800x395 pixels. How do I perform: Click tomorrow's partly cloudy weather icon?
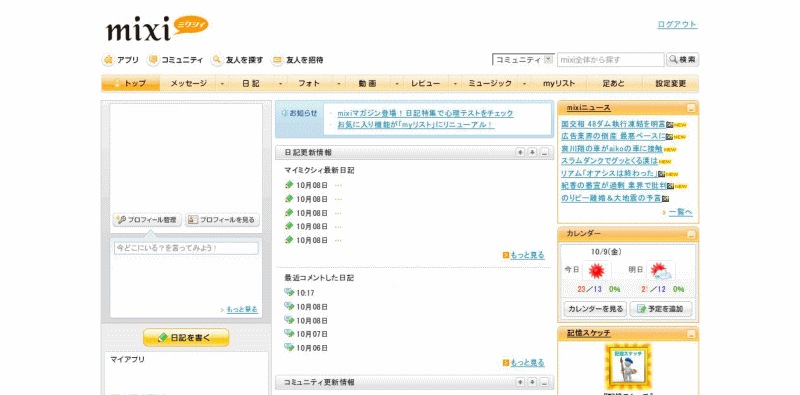coord(661,270)
